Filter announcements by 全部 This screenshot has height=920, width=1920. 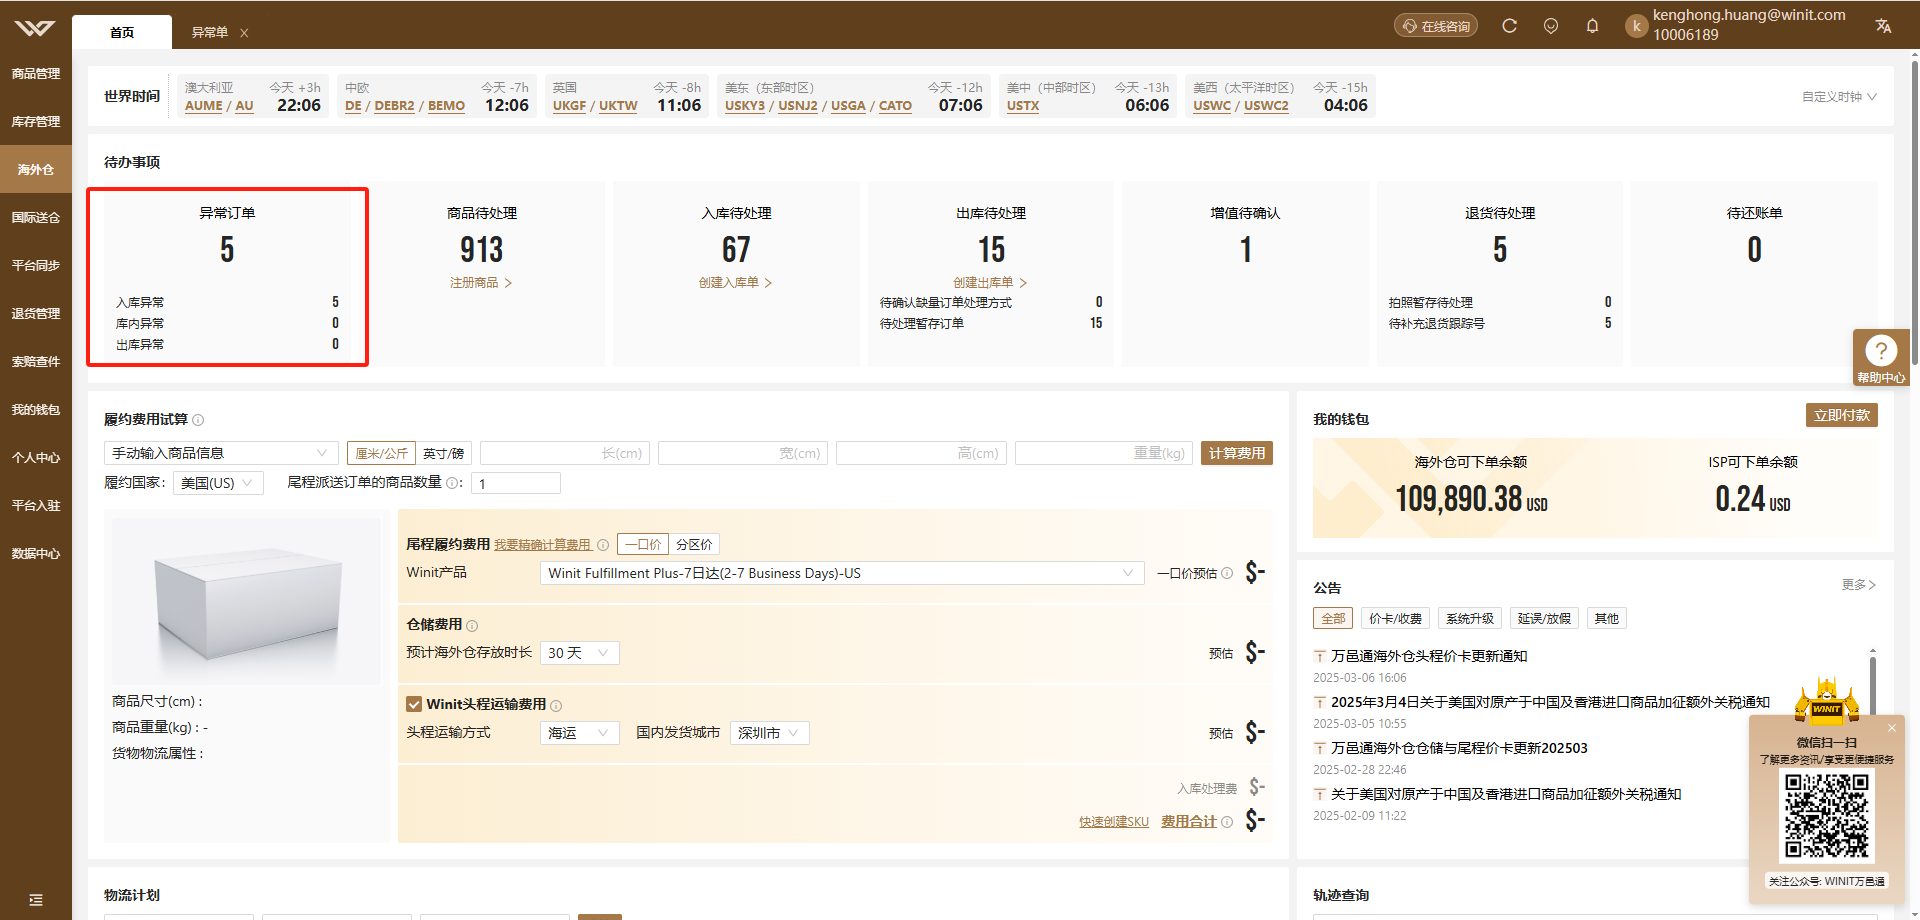(x=1333, y=618)
